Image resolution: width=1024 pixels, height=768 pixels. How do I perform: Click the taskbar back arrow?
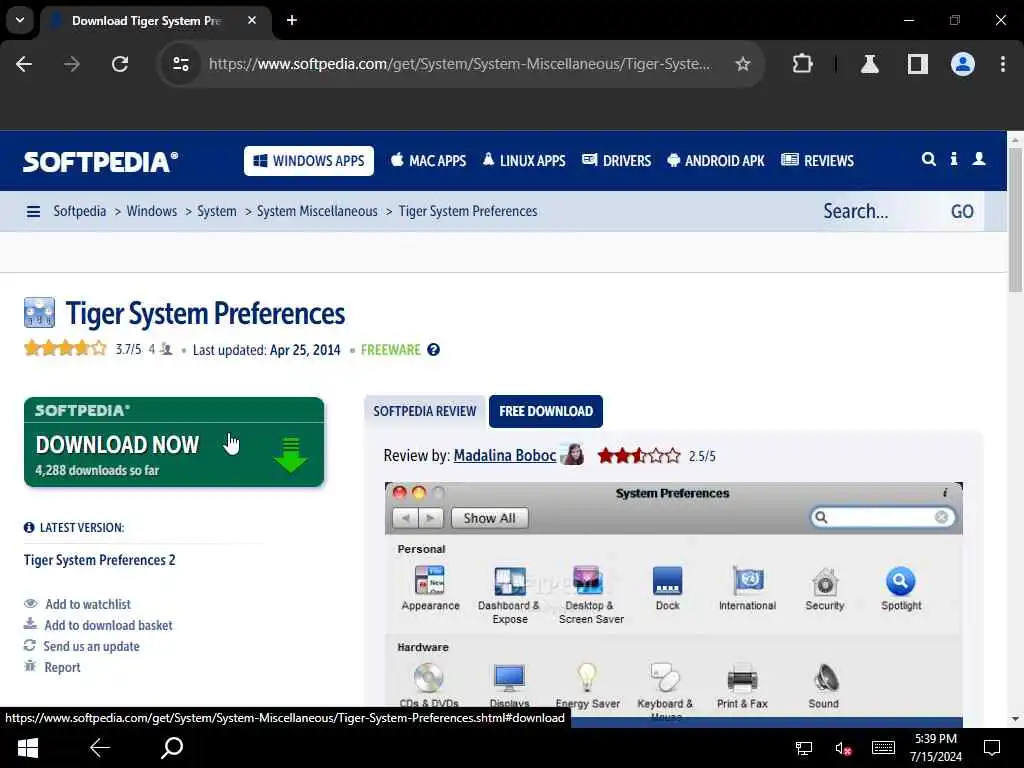tap(99, 748)
